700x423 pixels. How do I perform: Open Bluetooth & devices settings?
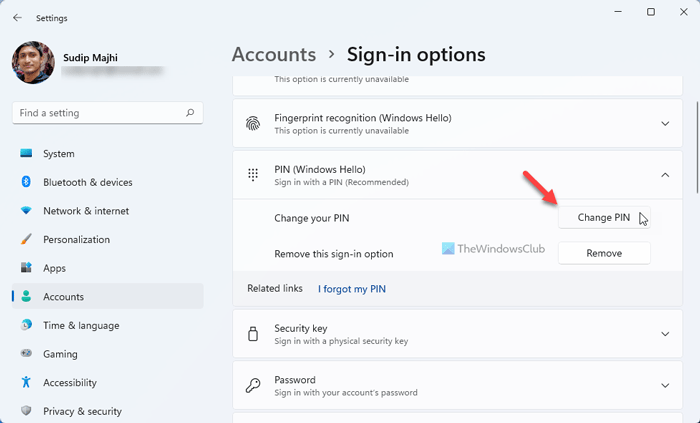coord(87,182)
